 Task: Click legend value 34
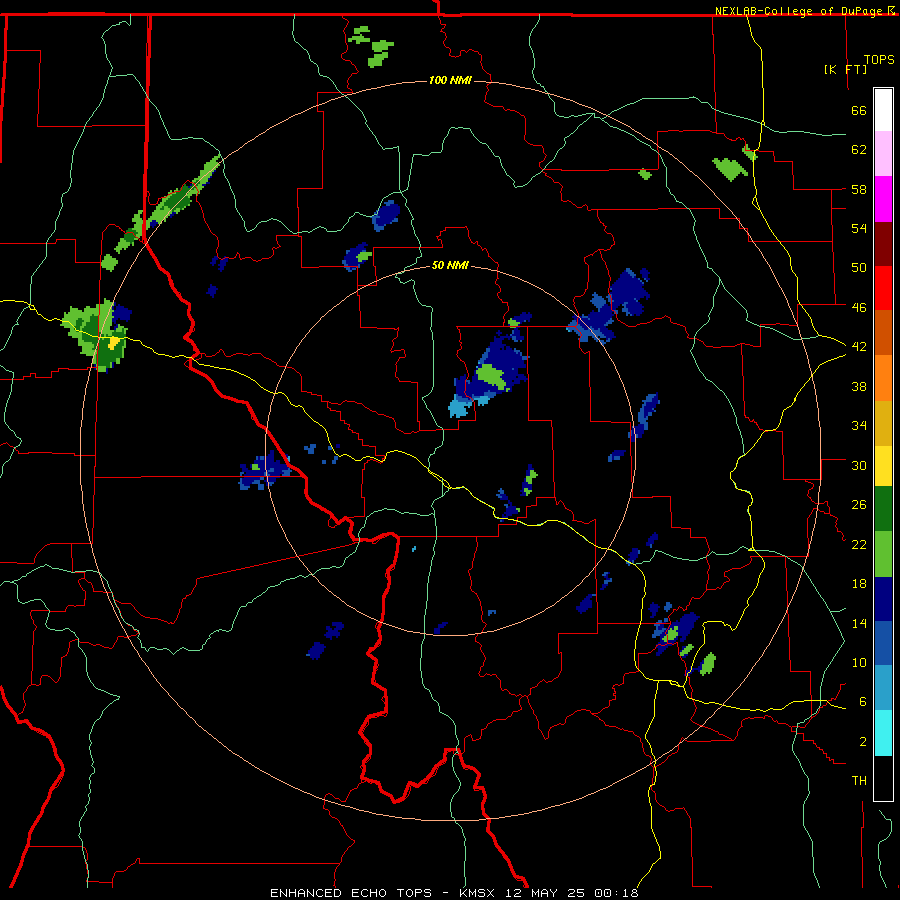pos(859,425)
